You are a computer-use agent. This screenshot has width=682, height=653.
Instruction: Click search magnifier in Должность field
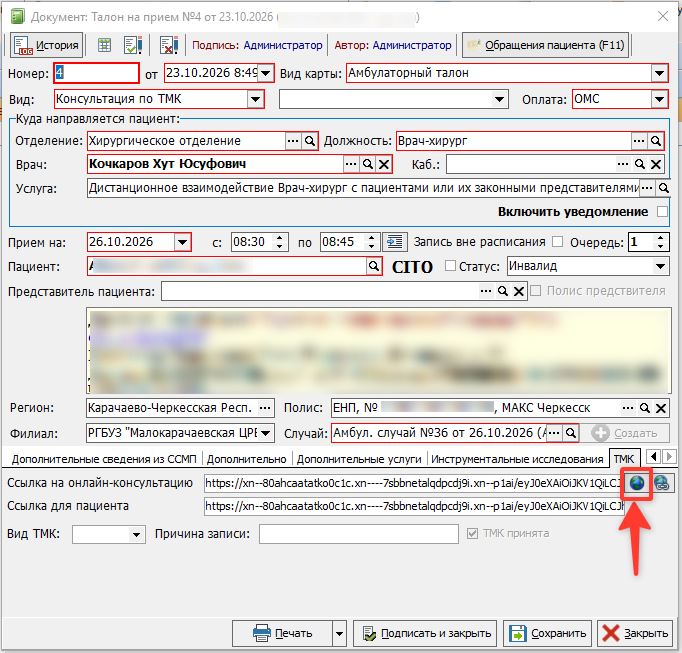tap(655, 141)
